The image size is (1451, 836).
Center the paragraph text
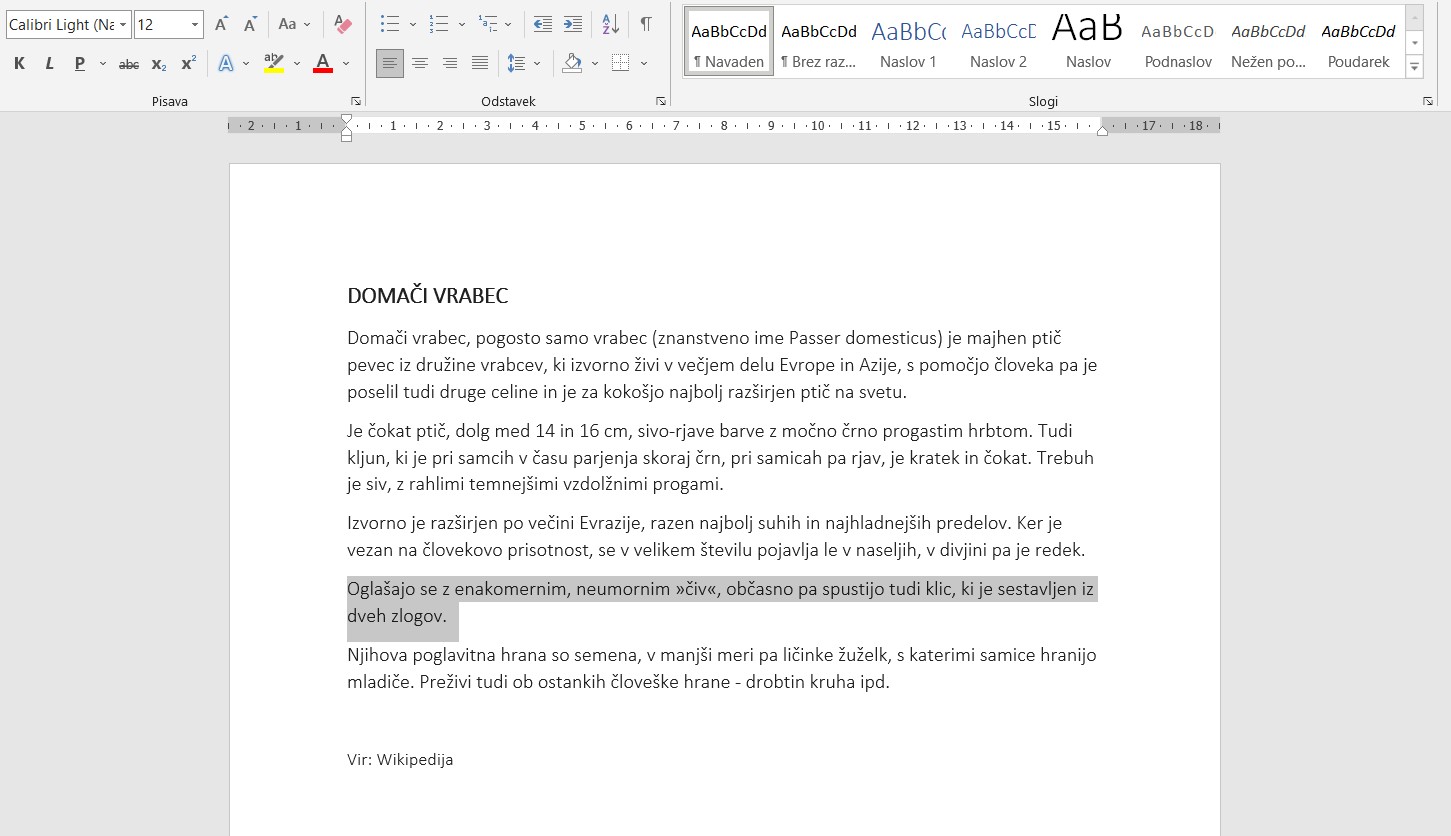(x=420, y=64)
